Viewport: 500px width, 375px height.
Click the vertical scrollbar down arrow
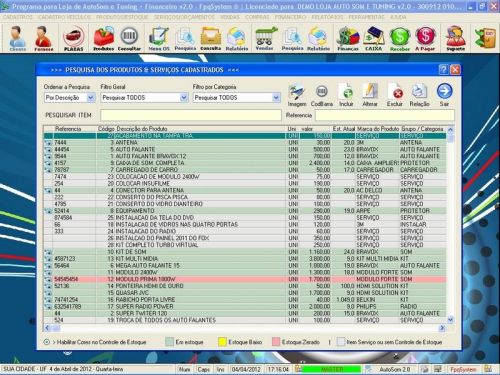click(450, 320)
